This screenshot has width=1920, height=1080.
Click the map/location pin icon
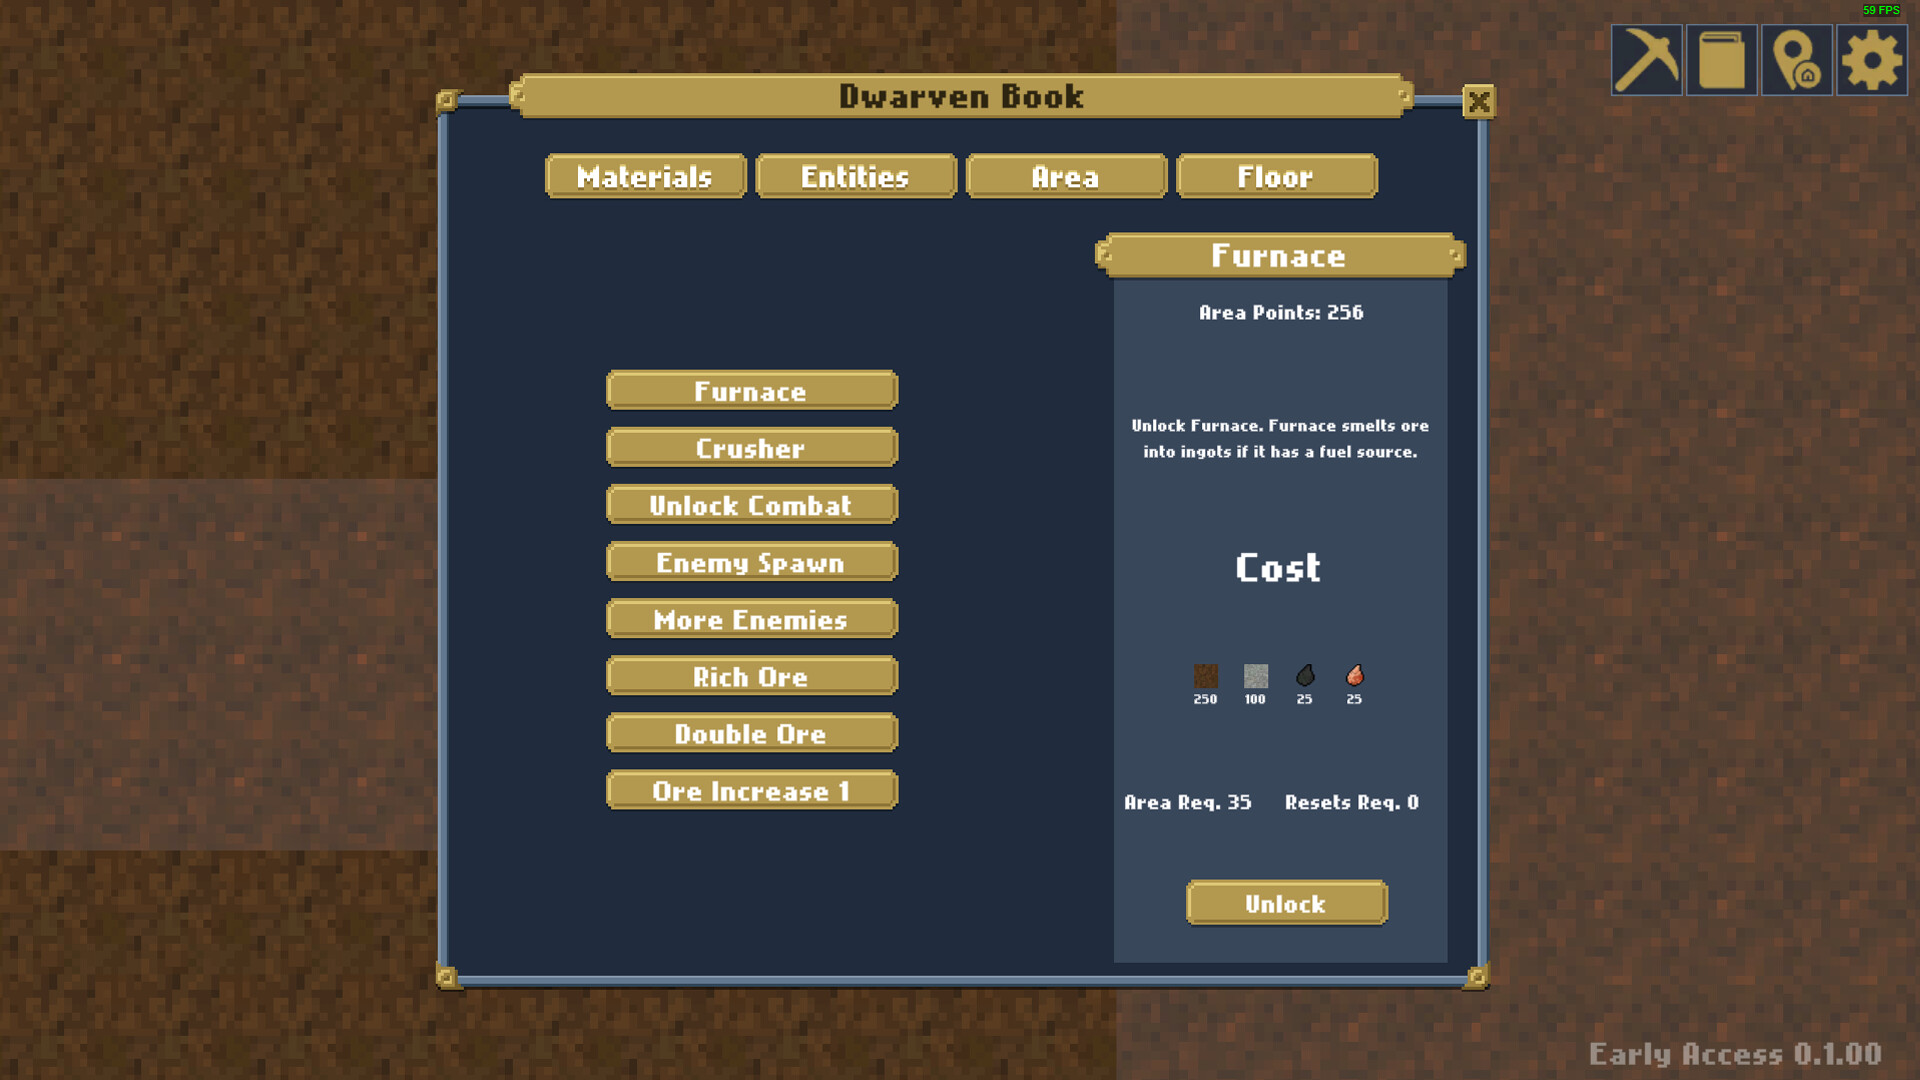tap(1797, 58)
